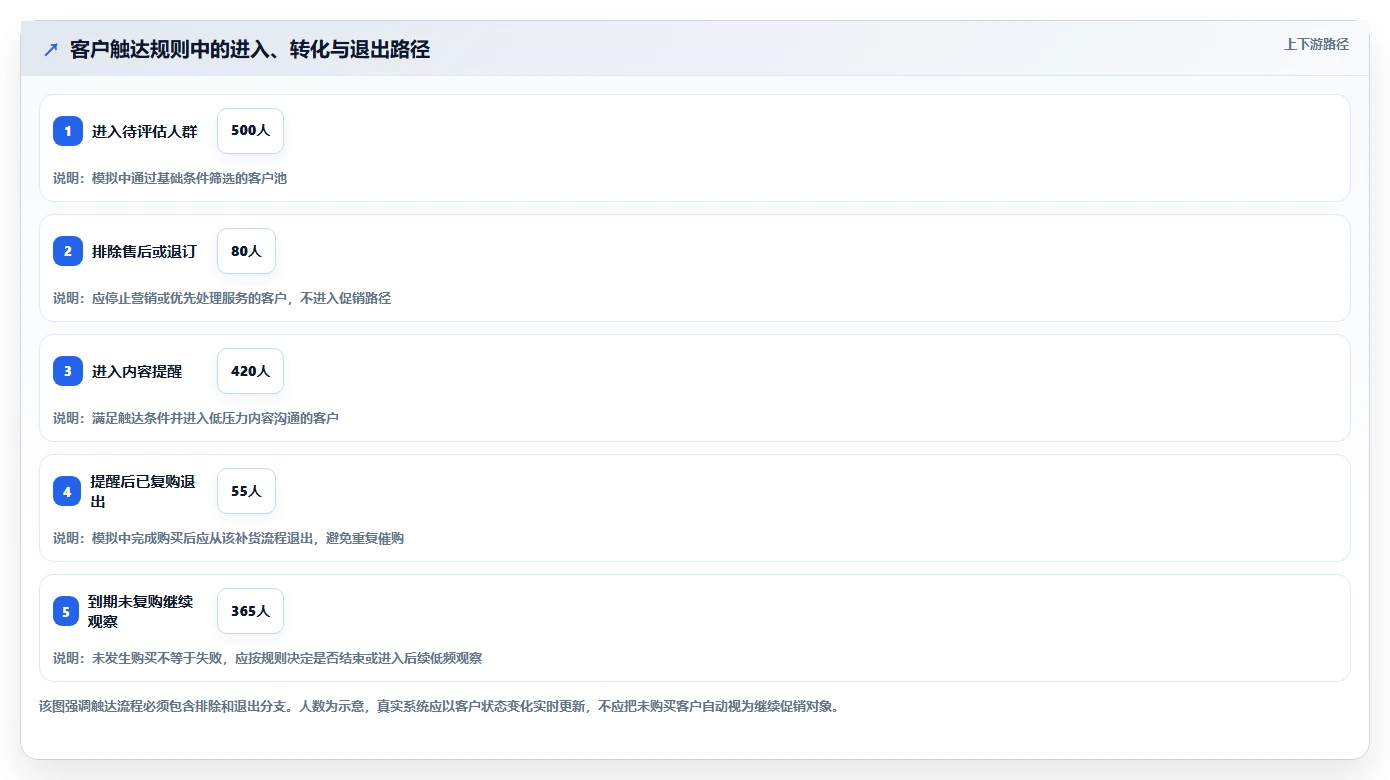Click the step 1 number badge
Image resolution: width=1390 pixels, height=780 pixels.
(x=68, y=131)
